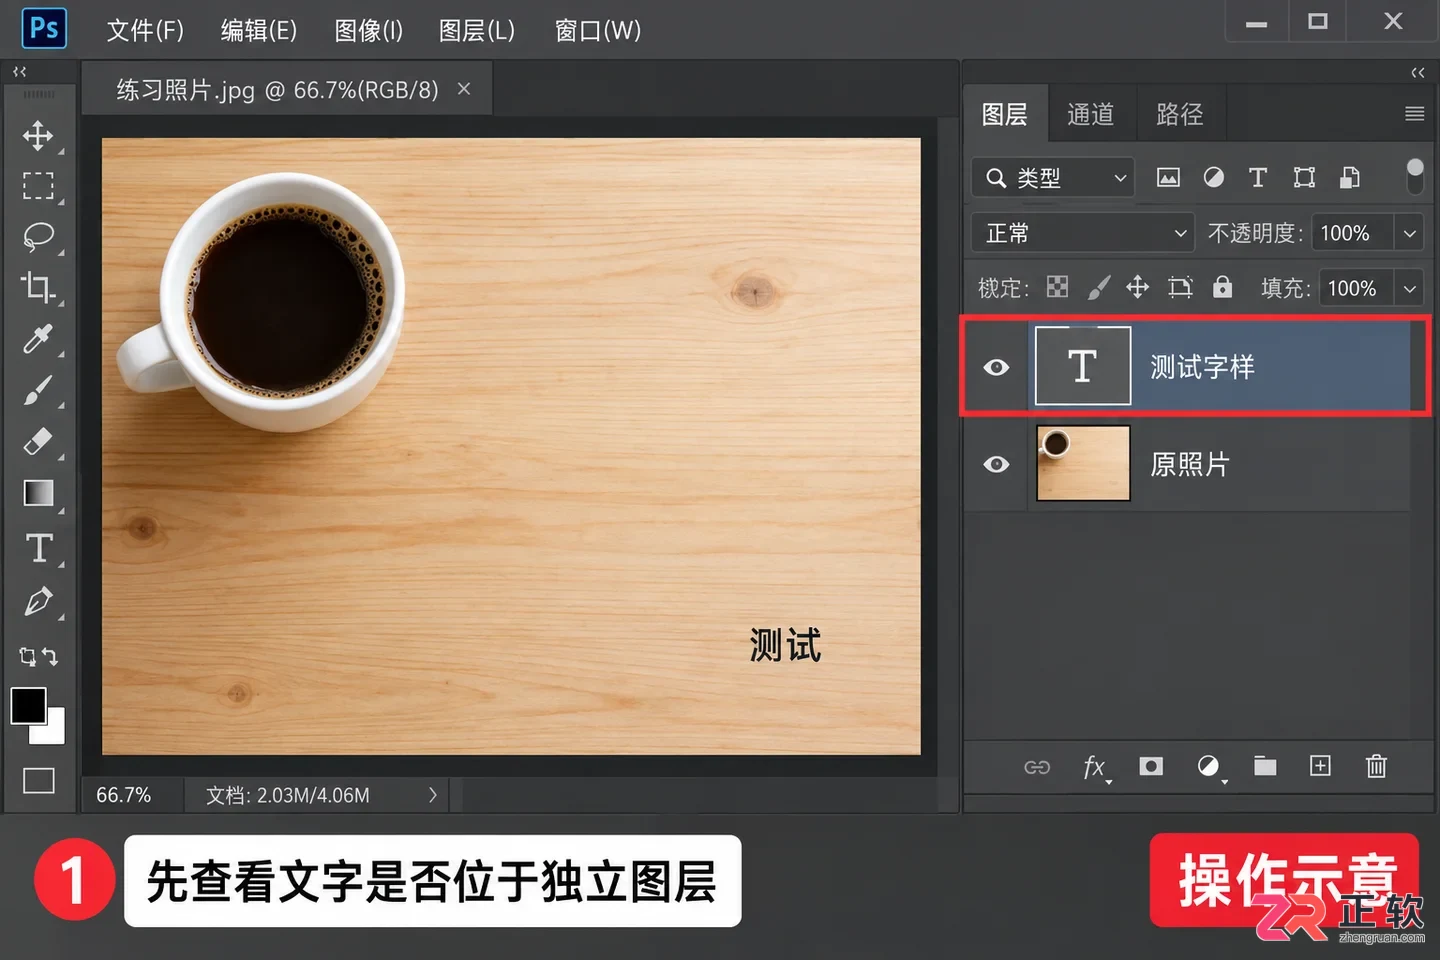The height and width of the screenshot is (960, 1440).
Task: Open the 类型 filter dropdown
Action: [1053, 178]
